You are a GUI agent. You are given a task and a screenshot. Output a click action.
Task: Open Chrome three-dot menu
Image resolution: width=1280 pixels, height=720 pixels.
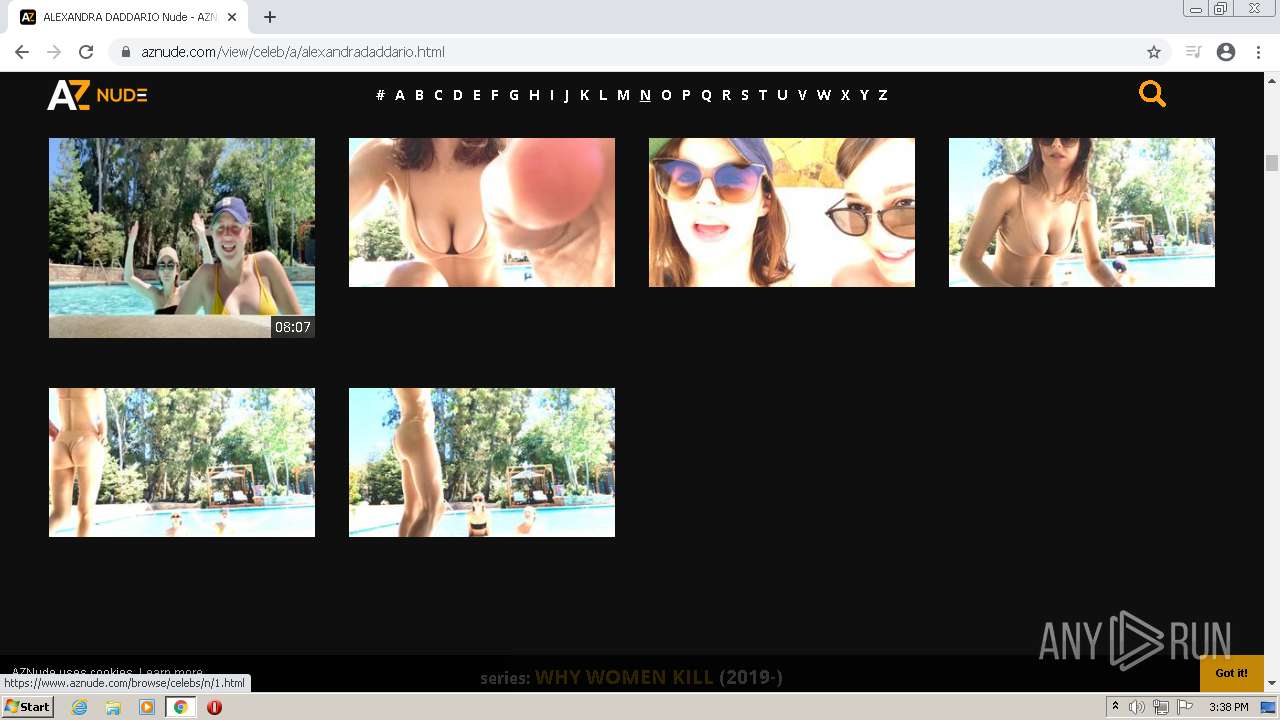tap(1258, 52)
